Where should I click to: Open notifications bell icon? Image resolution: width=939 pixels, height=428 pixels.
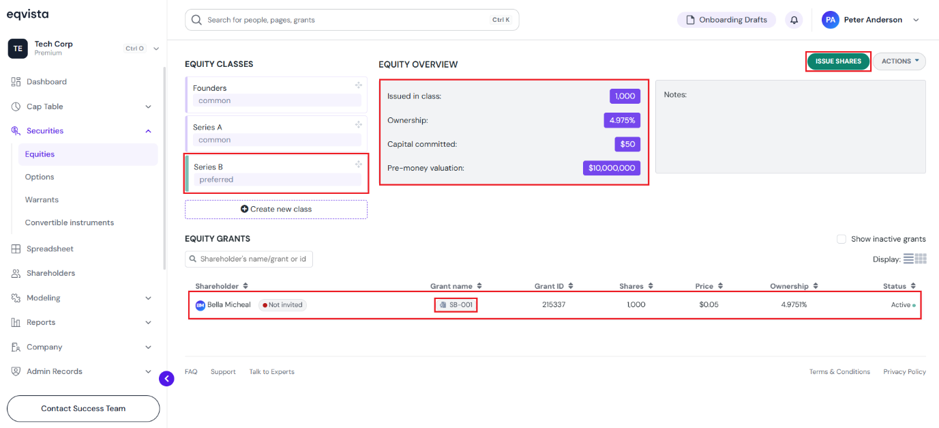pyautogui.click(x=794, y=20)
